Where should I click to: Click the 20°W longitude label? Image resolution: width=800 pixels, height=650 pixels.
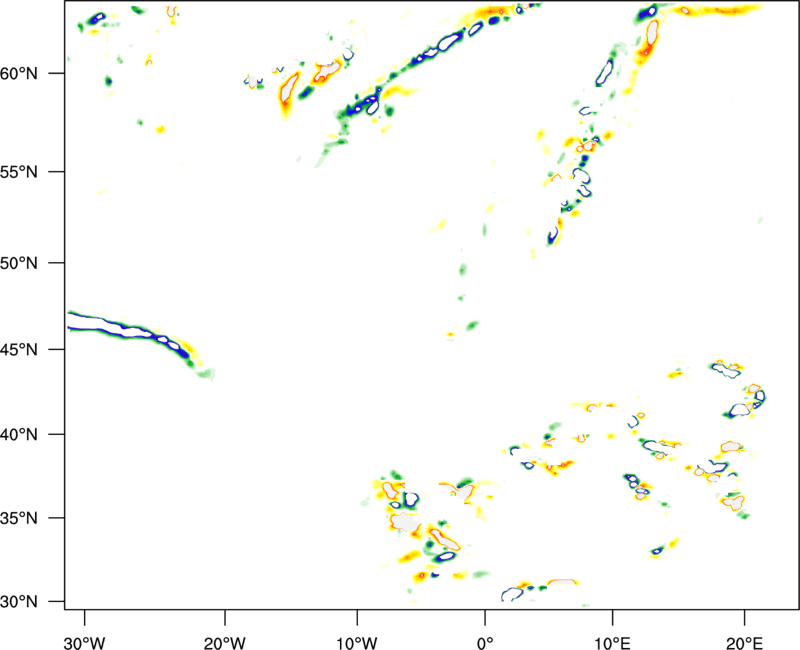[225, 643]
